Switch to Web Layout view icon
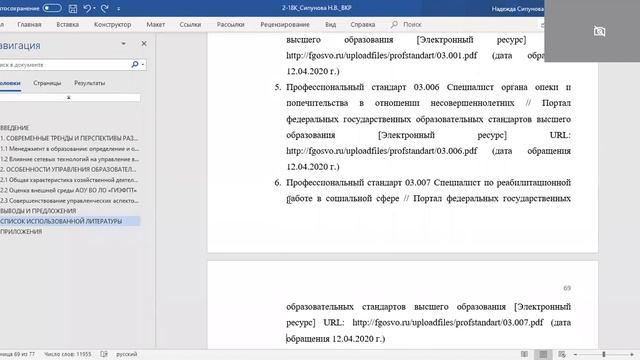This screenshot has width=640, height=360. (x=562, y=354)
